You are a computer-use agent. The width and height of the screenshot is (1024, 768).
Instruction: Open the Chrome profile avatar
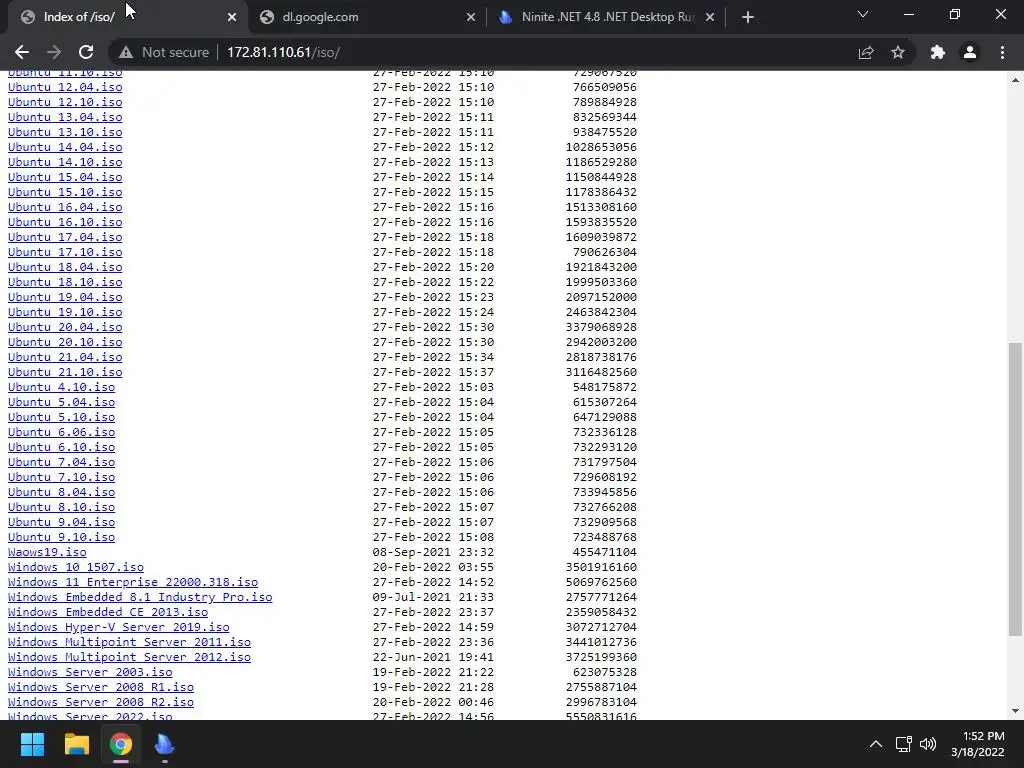[x=970, y=52]
